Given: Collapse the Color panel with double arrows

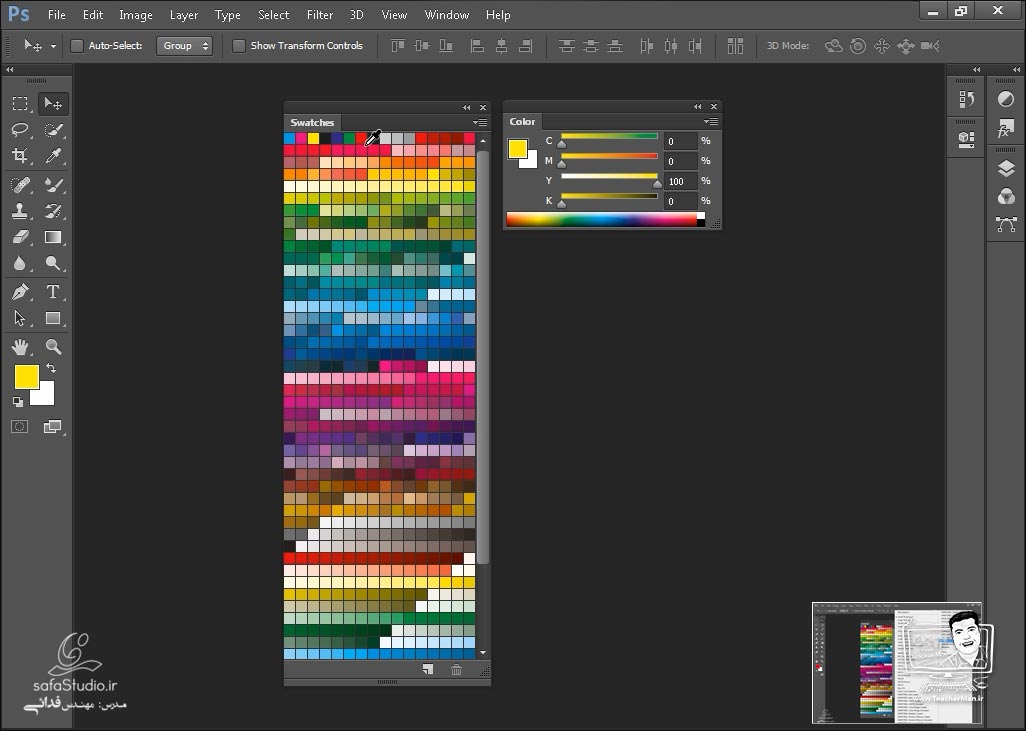Looking at the screenshot, I should [698, 107].
